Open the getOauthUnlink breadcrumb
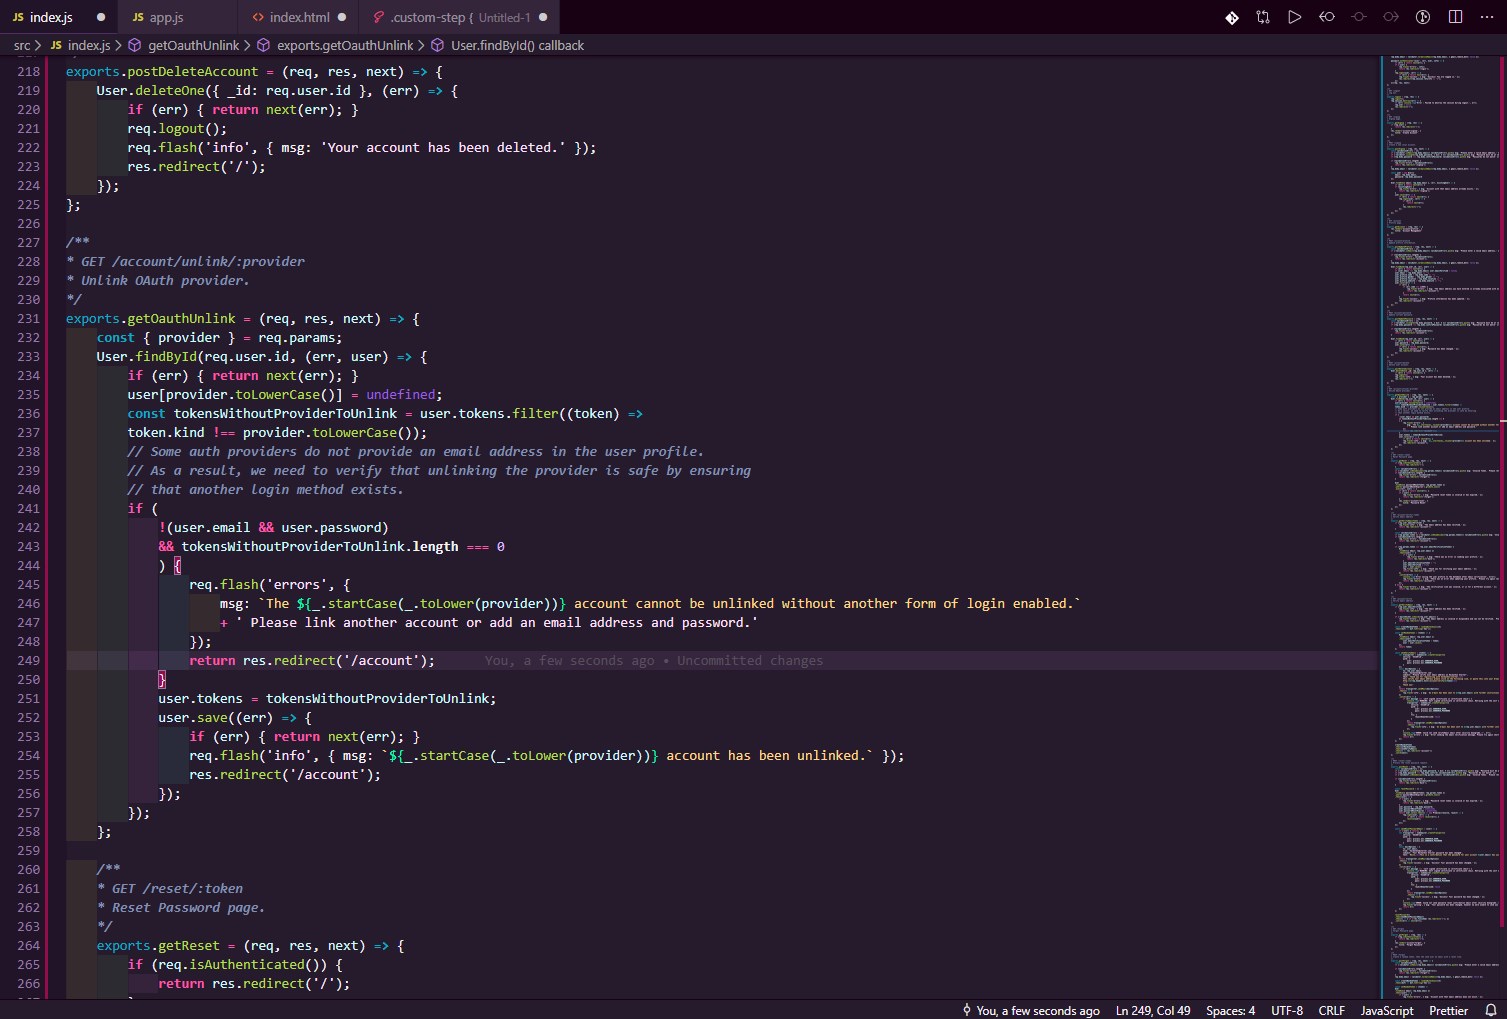The image size is (1507, 1019). tap(193, 45)
